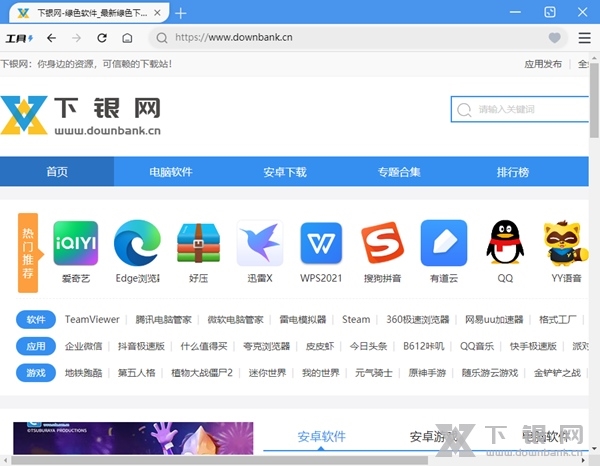Image resolution: width=600 pixels, height=466 pixels.
Task: Open the 应用发布 link
Action: coord(543,64)
